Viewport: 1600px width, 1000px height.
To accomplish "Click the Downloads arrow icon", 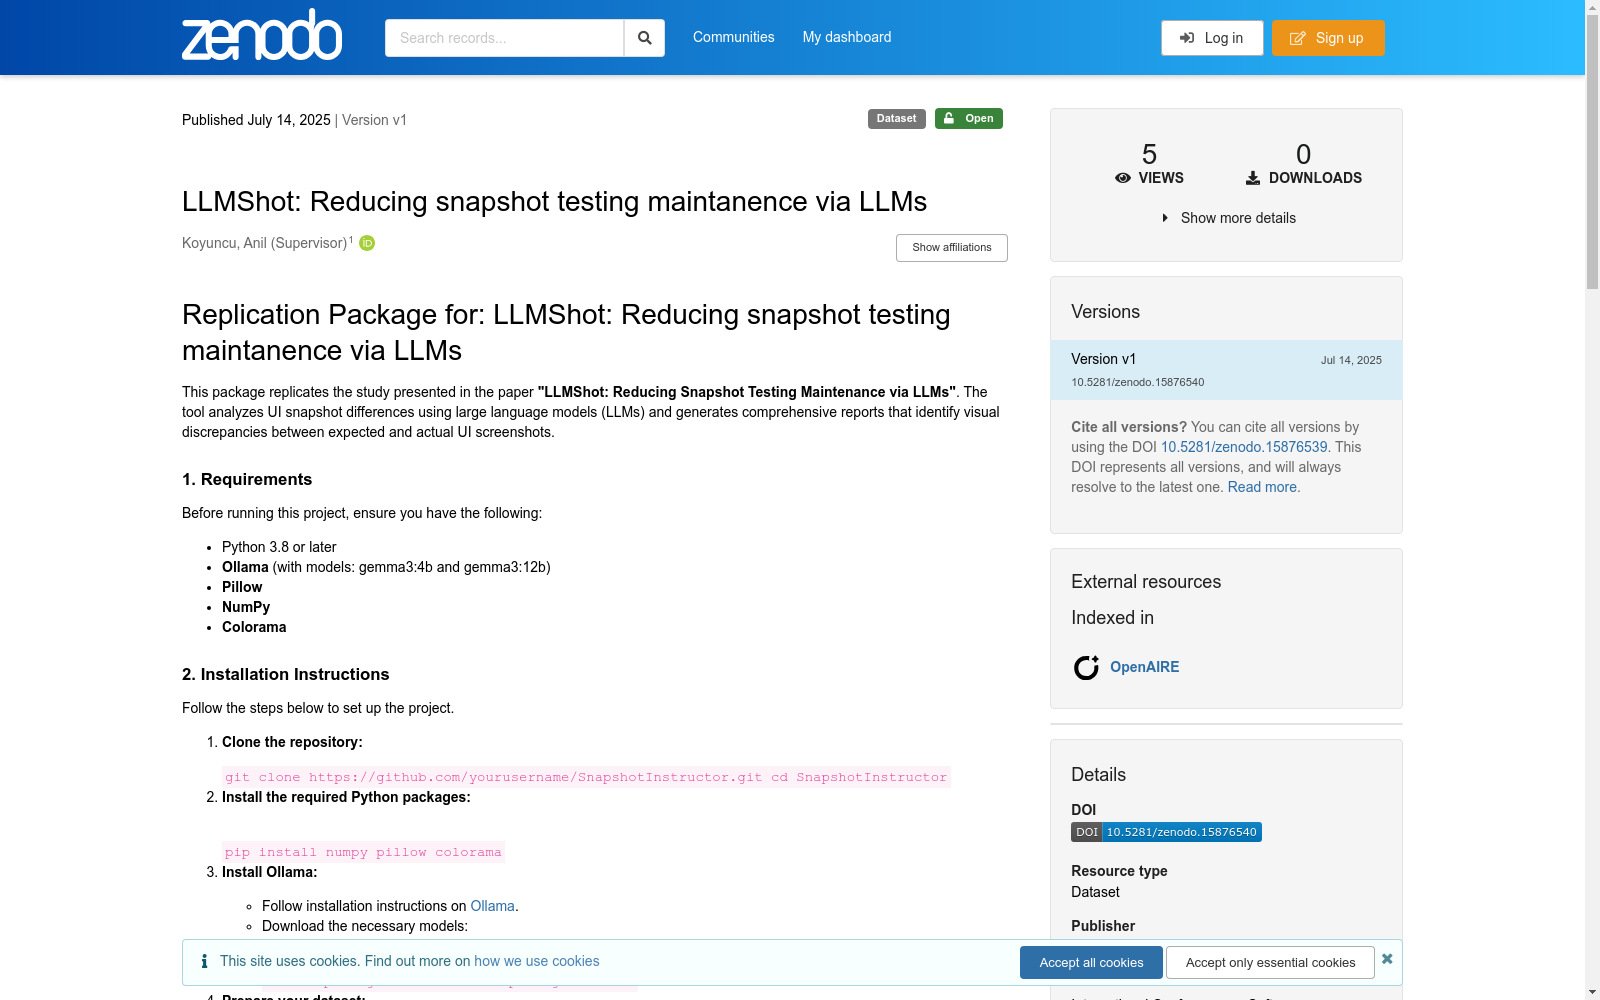I will 1253,178.
